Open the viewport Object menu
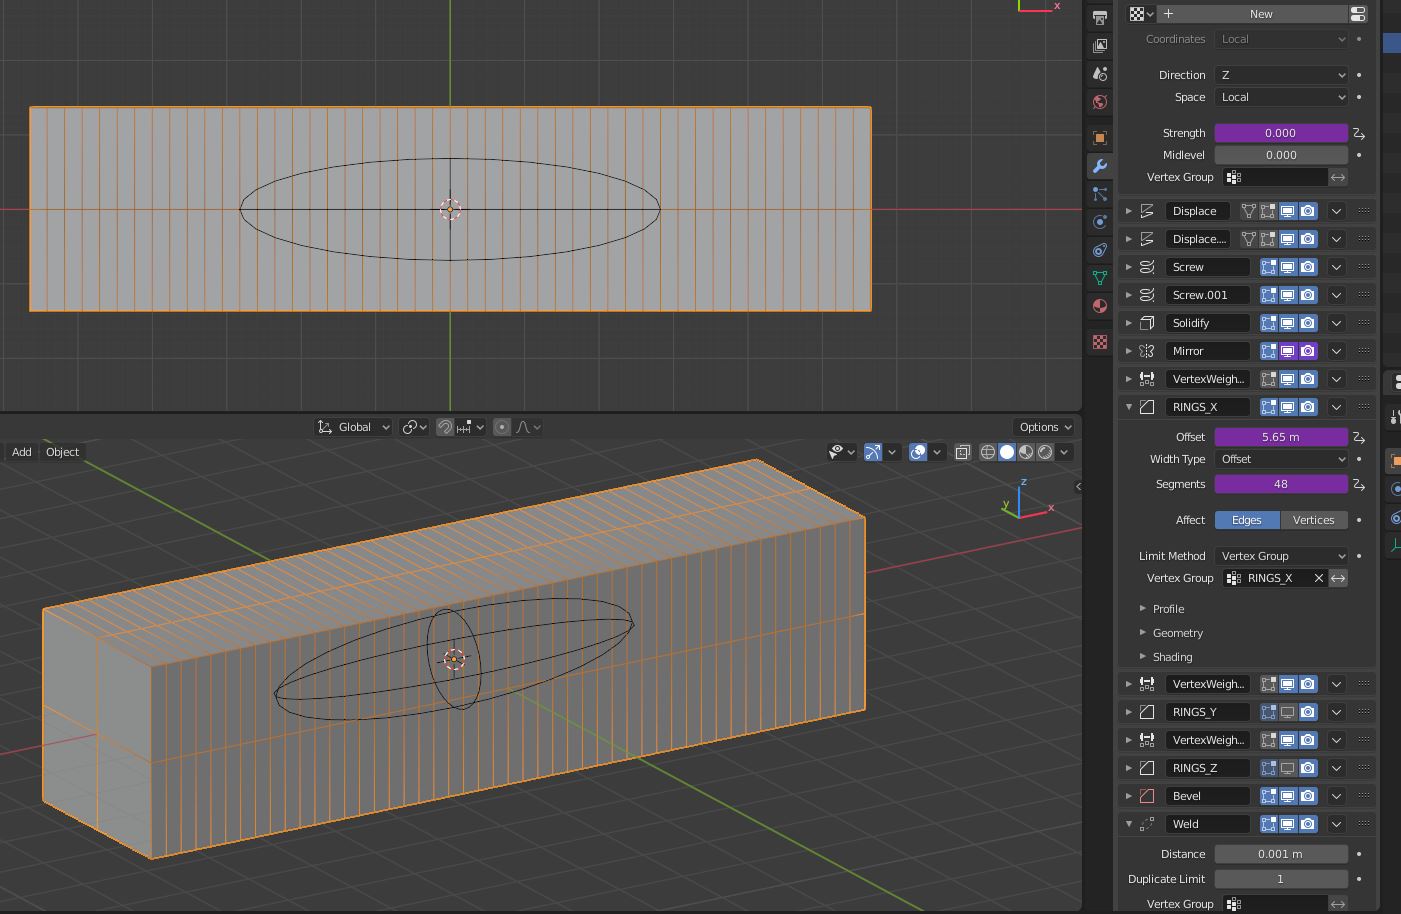Screen dimensions: 1401x914 62,452
